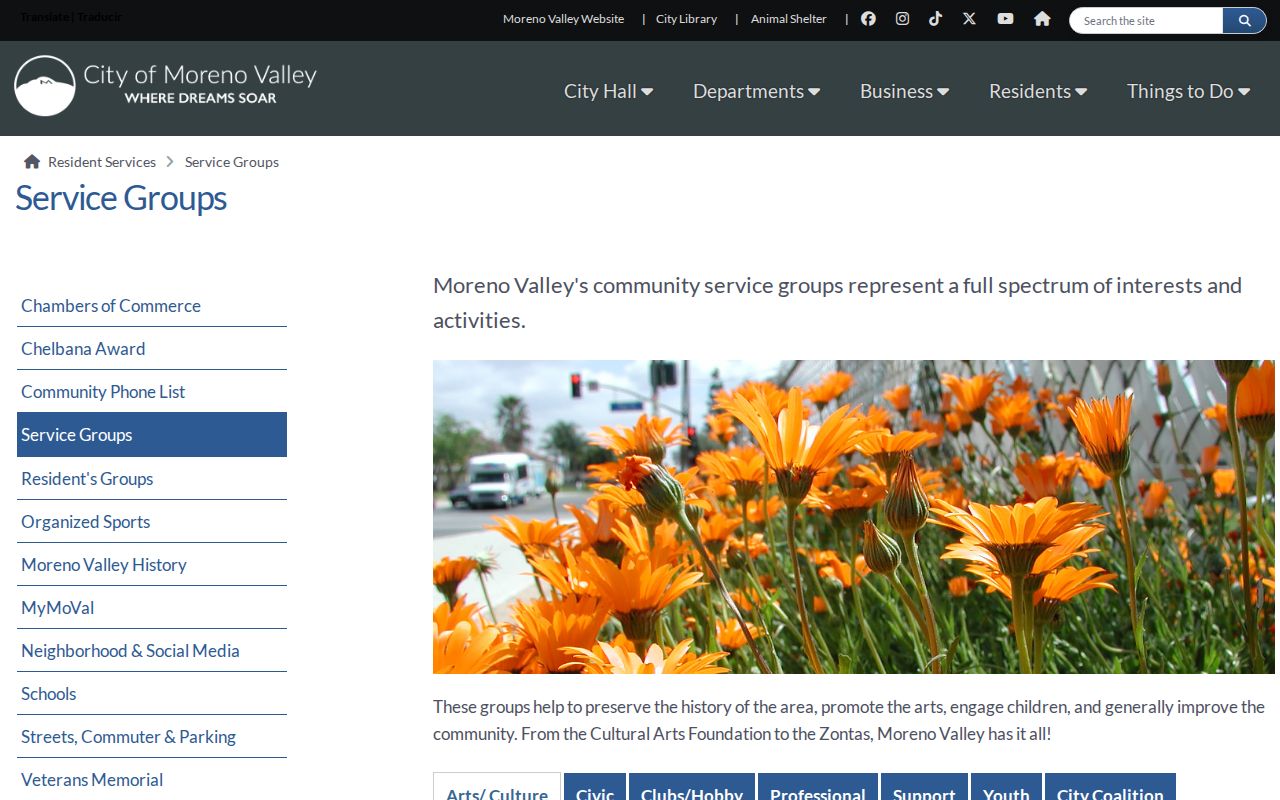Open the City Library link
The image size is (1280, 800).
(686, 19)
